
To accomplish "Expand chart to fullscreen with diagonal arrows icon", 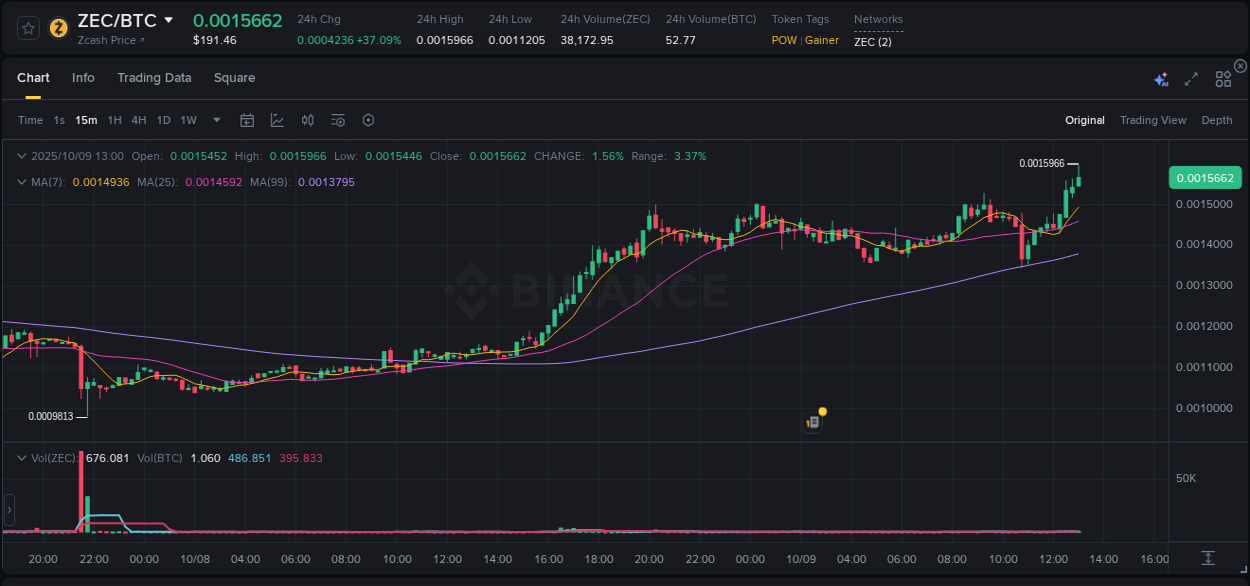I will (1191, 78).
